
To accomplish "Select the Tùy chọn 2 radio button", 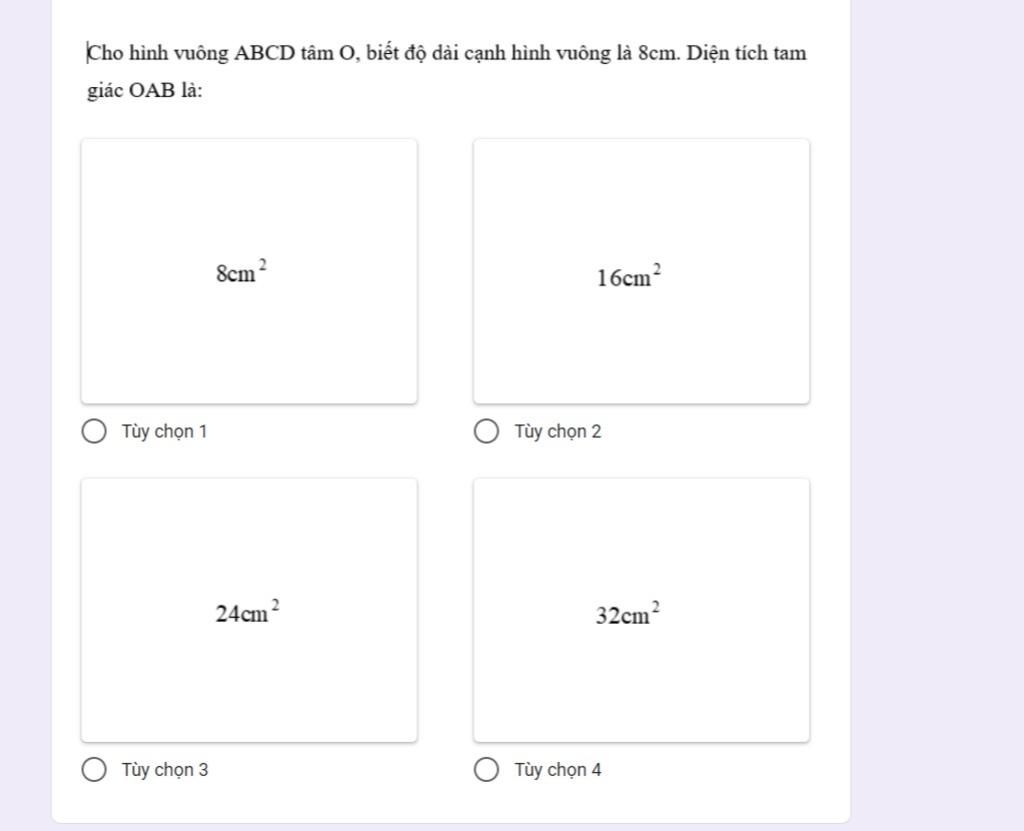I will coord(486,432).
